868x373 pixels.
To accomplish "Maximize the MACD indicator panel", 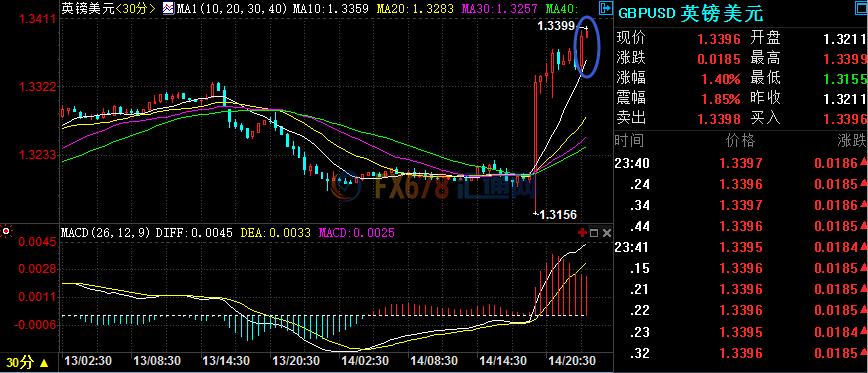I will [x=594, y=232].
